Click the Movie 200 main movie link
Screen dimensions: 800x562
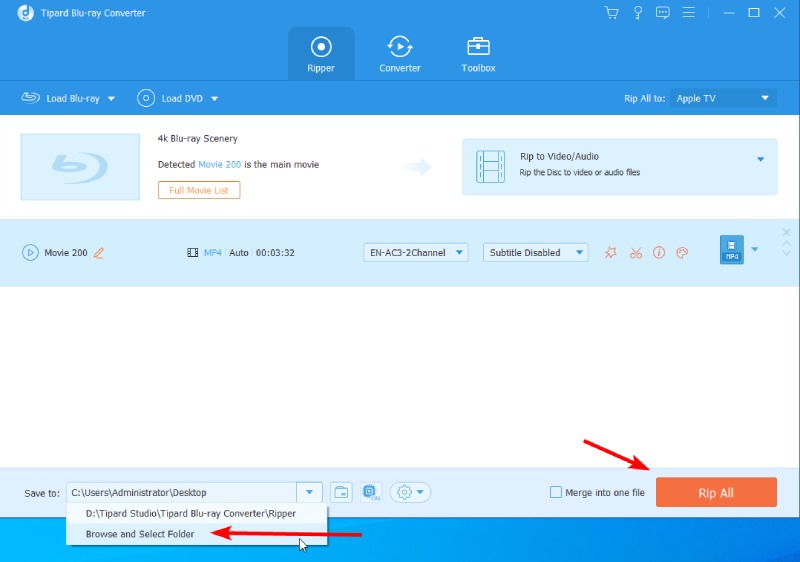[219, 164]
